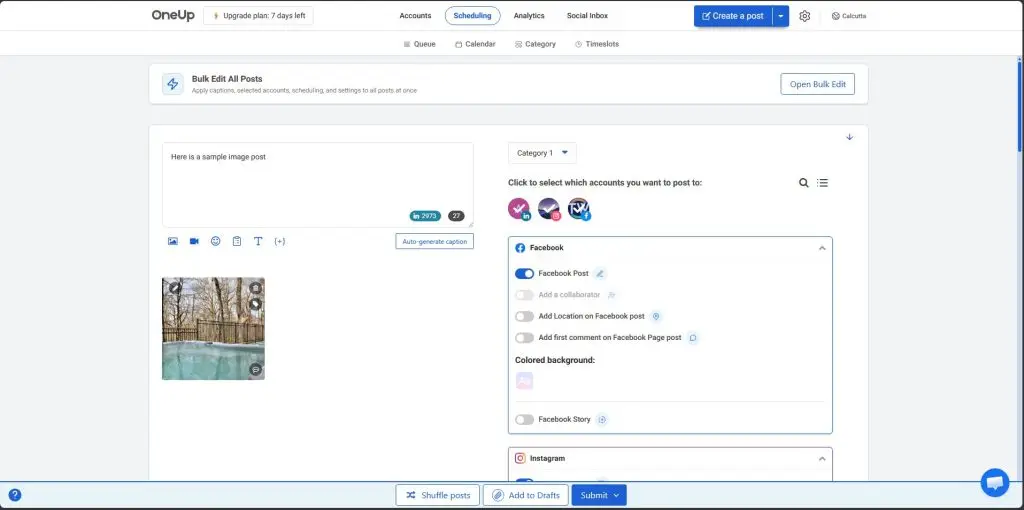Click Auto-generate caption button
The width and height of the screenshot is (1024, 510).
tap(434, 242)
